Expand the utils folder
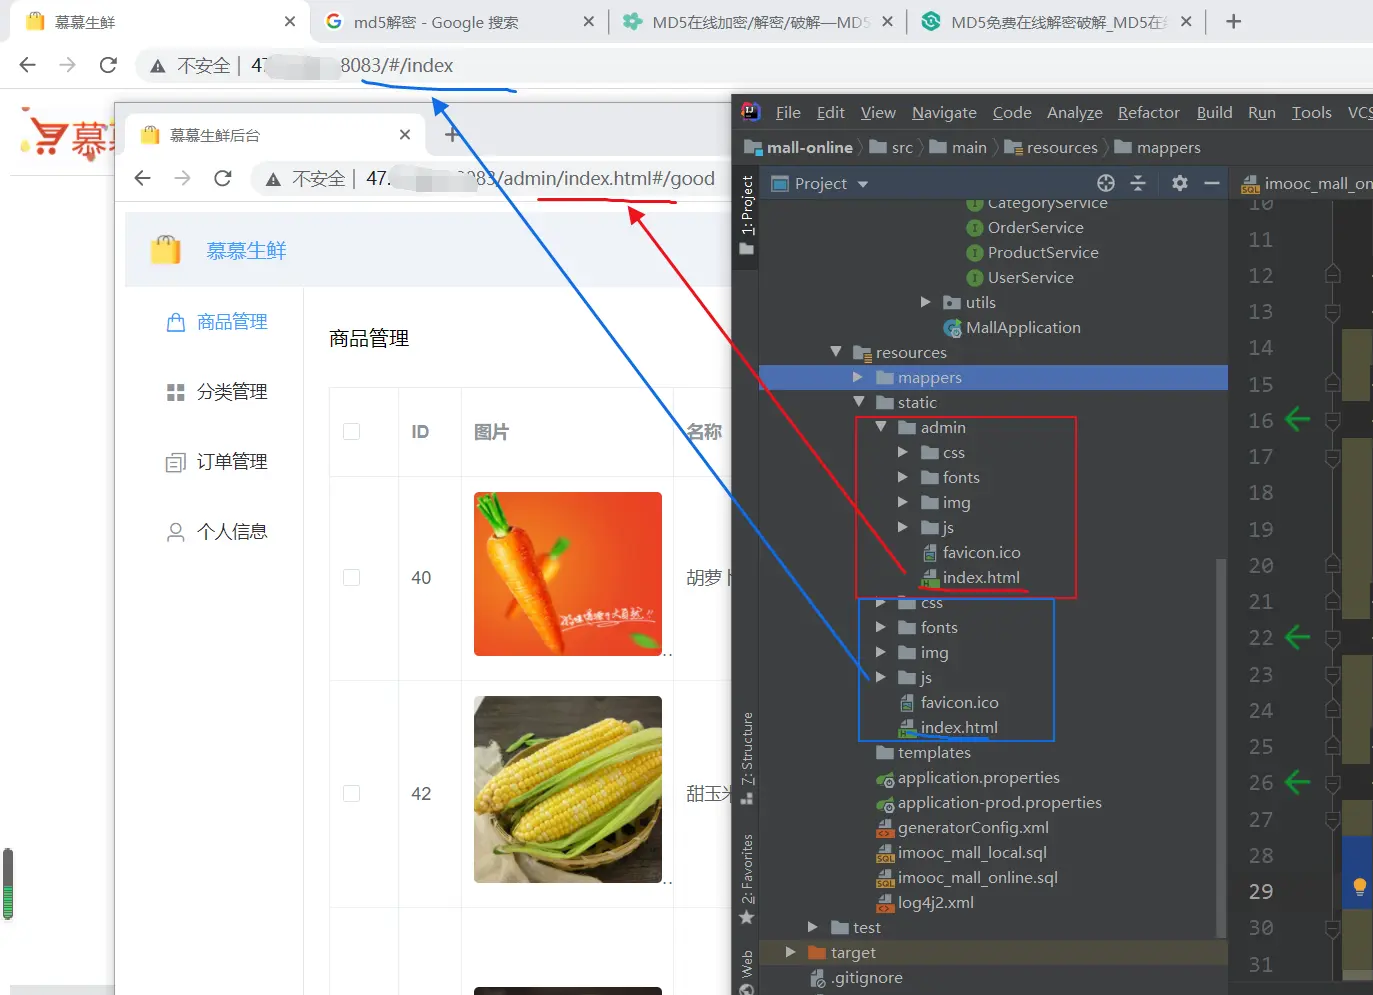This screenshot has width=1373, height=995. pyautogui.click(x=925, y=302)
